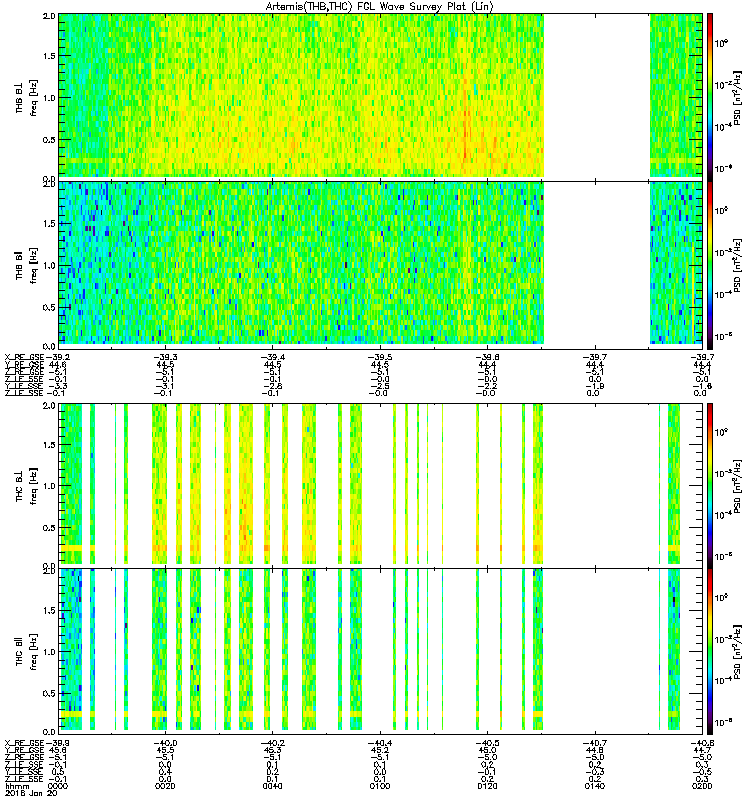
Task: Click the X_RE_GSE value "-40.5"
Action: [487, 743]
